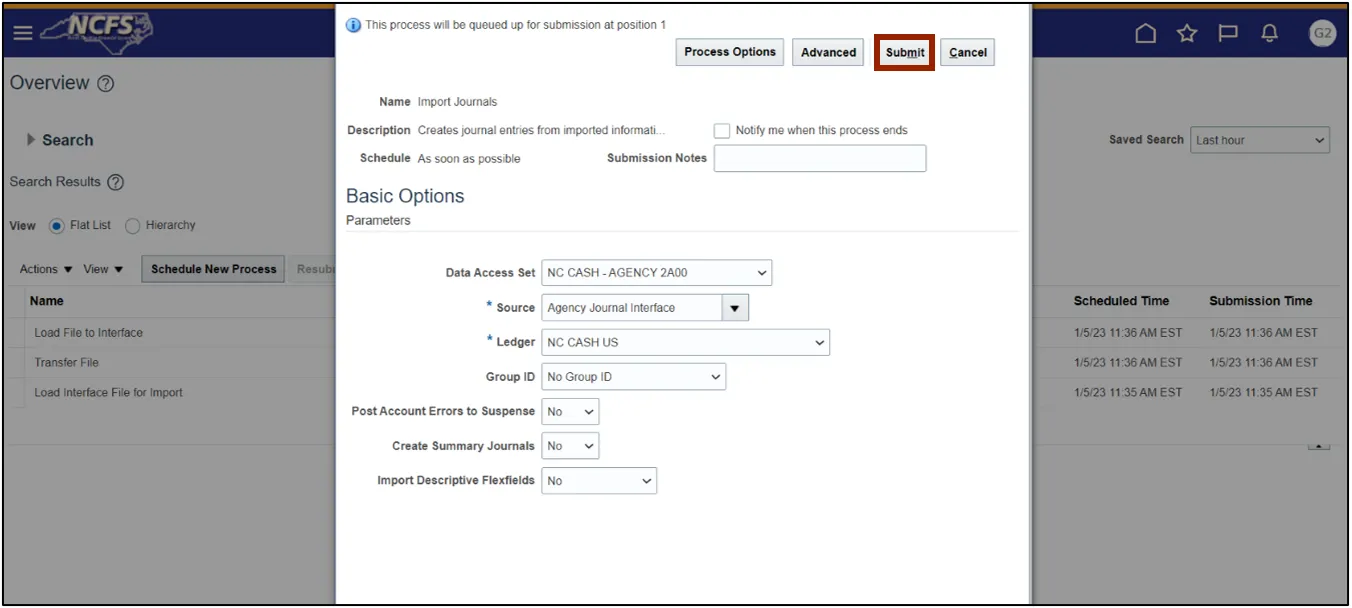Click the Search Results help icon
Screen dimensions: 1352x608
click(x=116, y=182)
